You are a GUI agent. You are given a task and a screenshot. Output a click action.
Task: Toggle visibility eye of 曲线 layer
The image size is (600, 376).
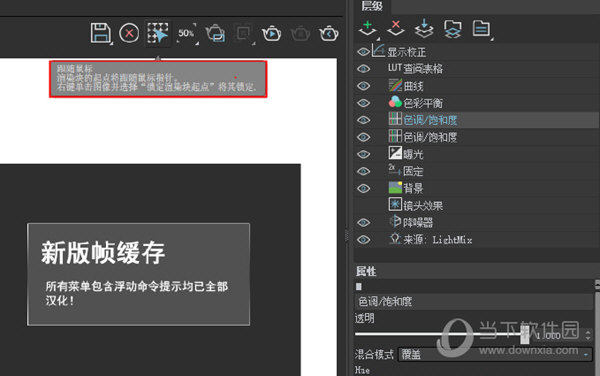pyautogui.click(x=363, y=86)
